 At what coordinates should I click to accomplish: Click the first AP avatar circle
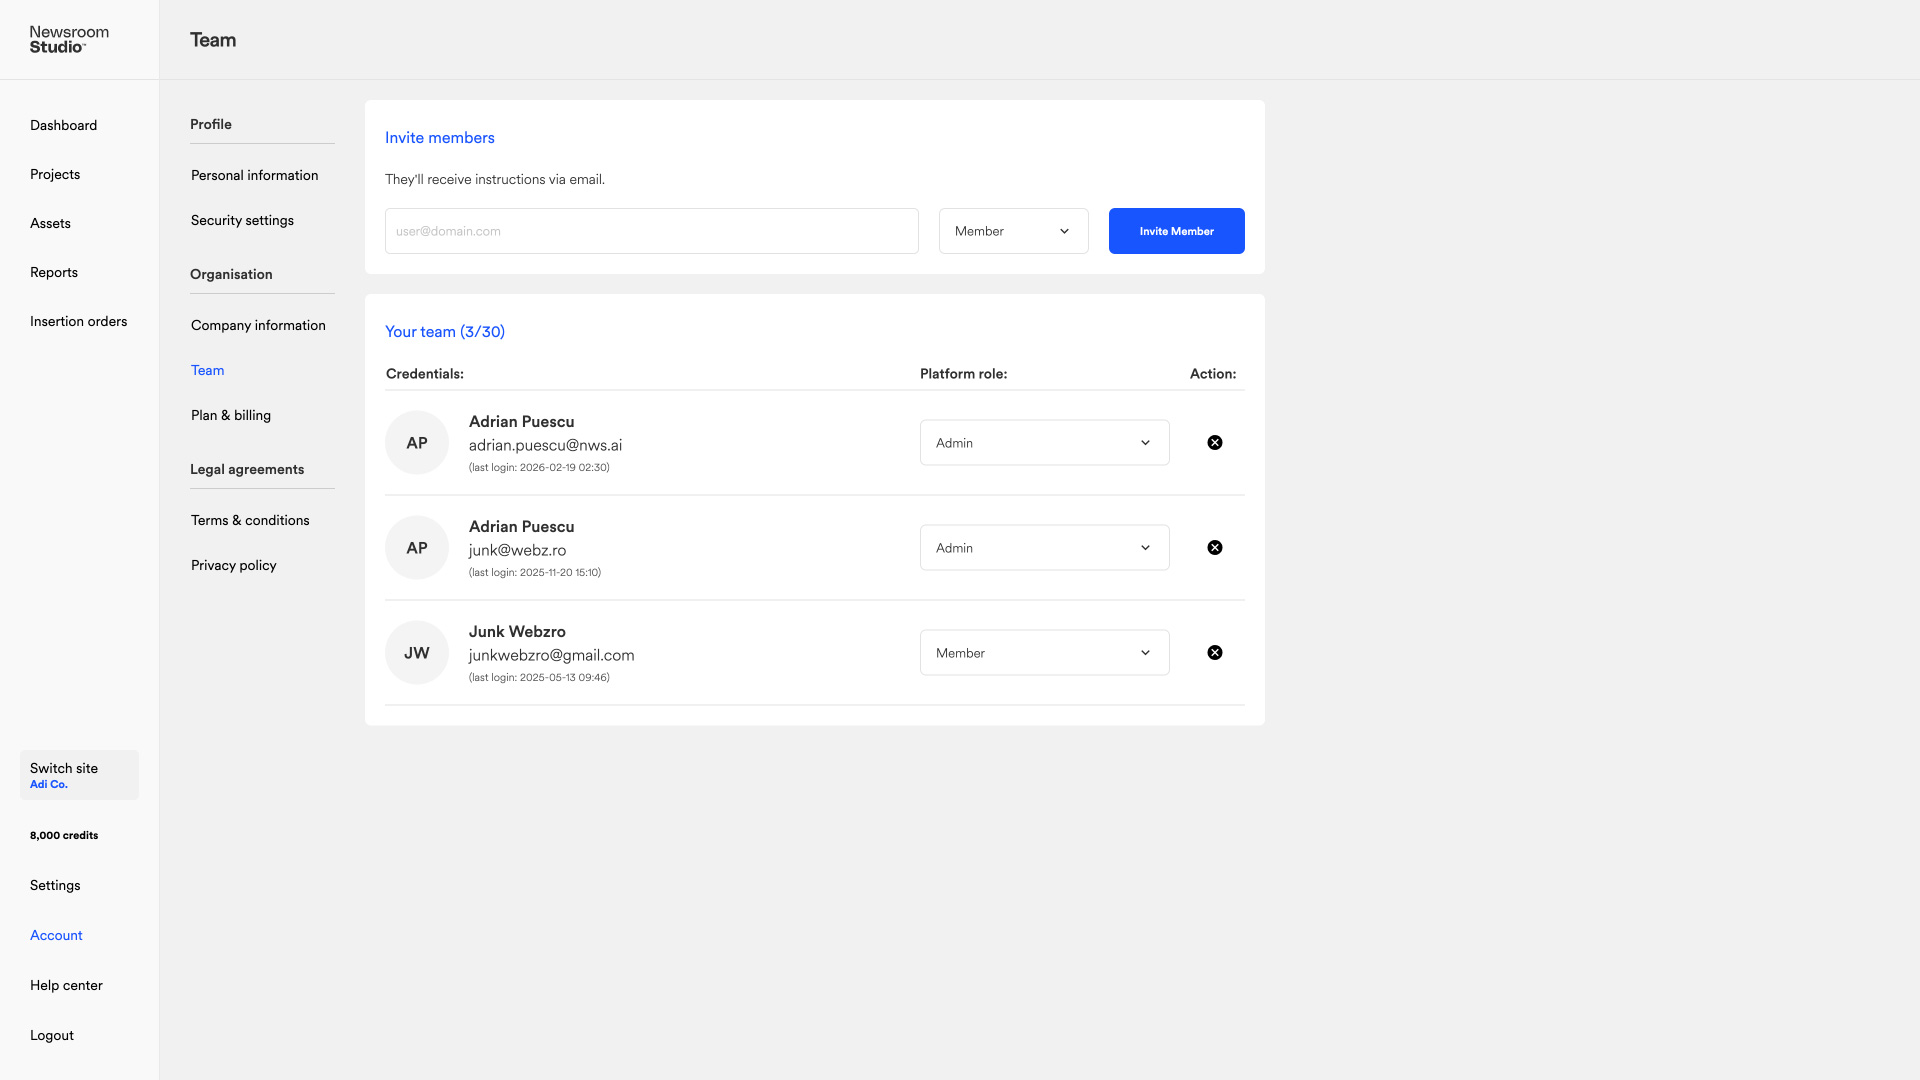point(417,443)
